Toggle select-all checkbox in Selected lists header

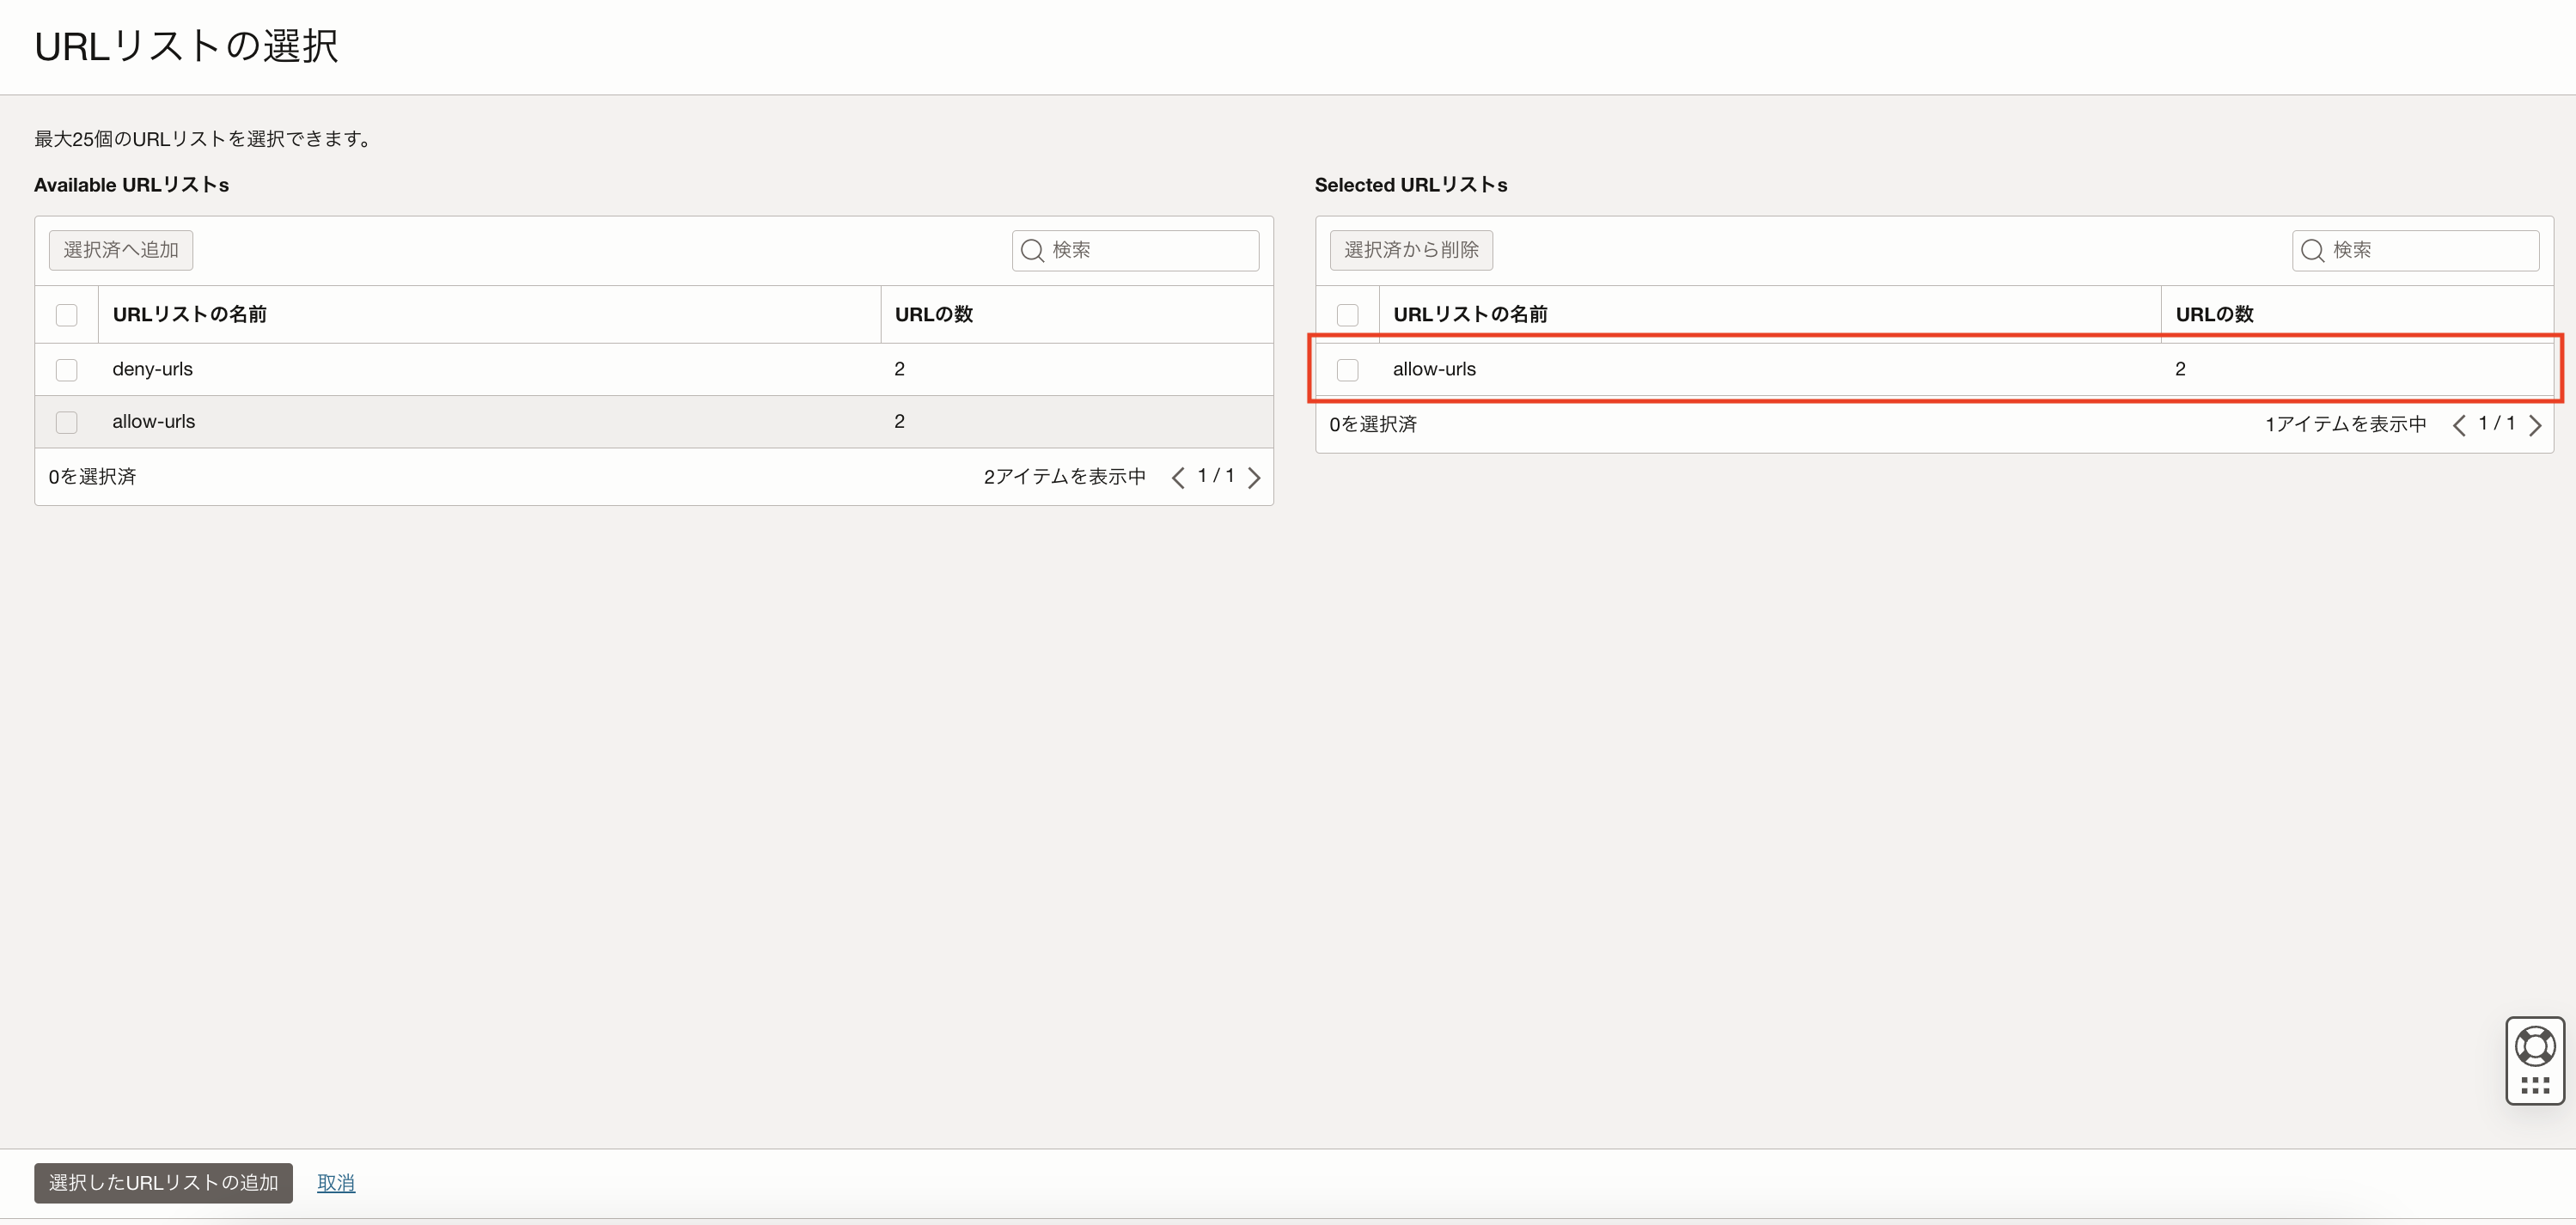pos(1347,315)
